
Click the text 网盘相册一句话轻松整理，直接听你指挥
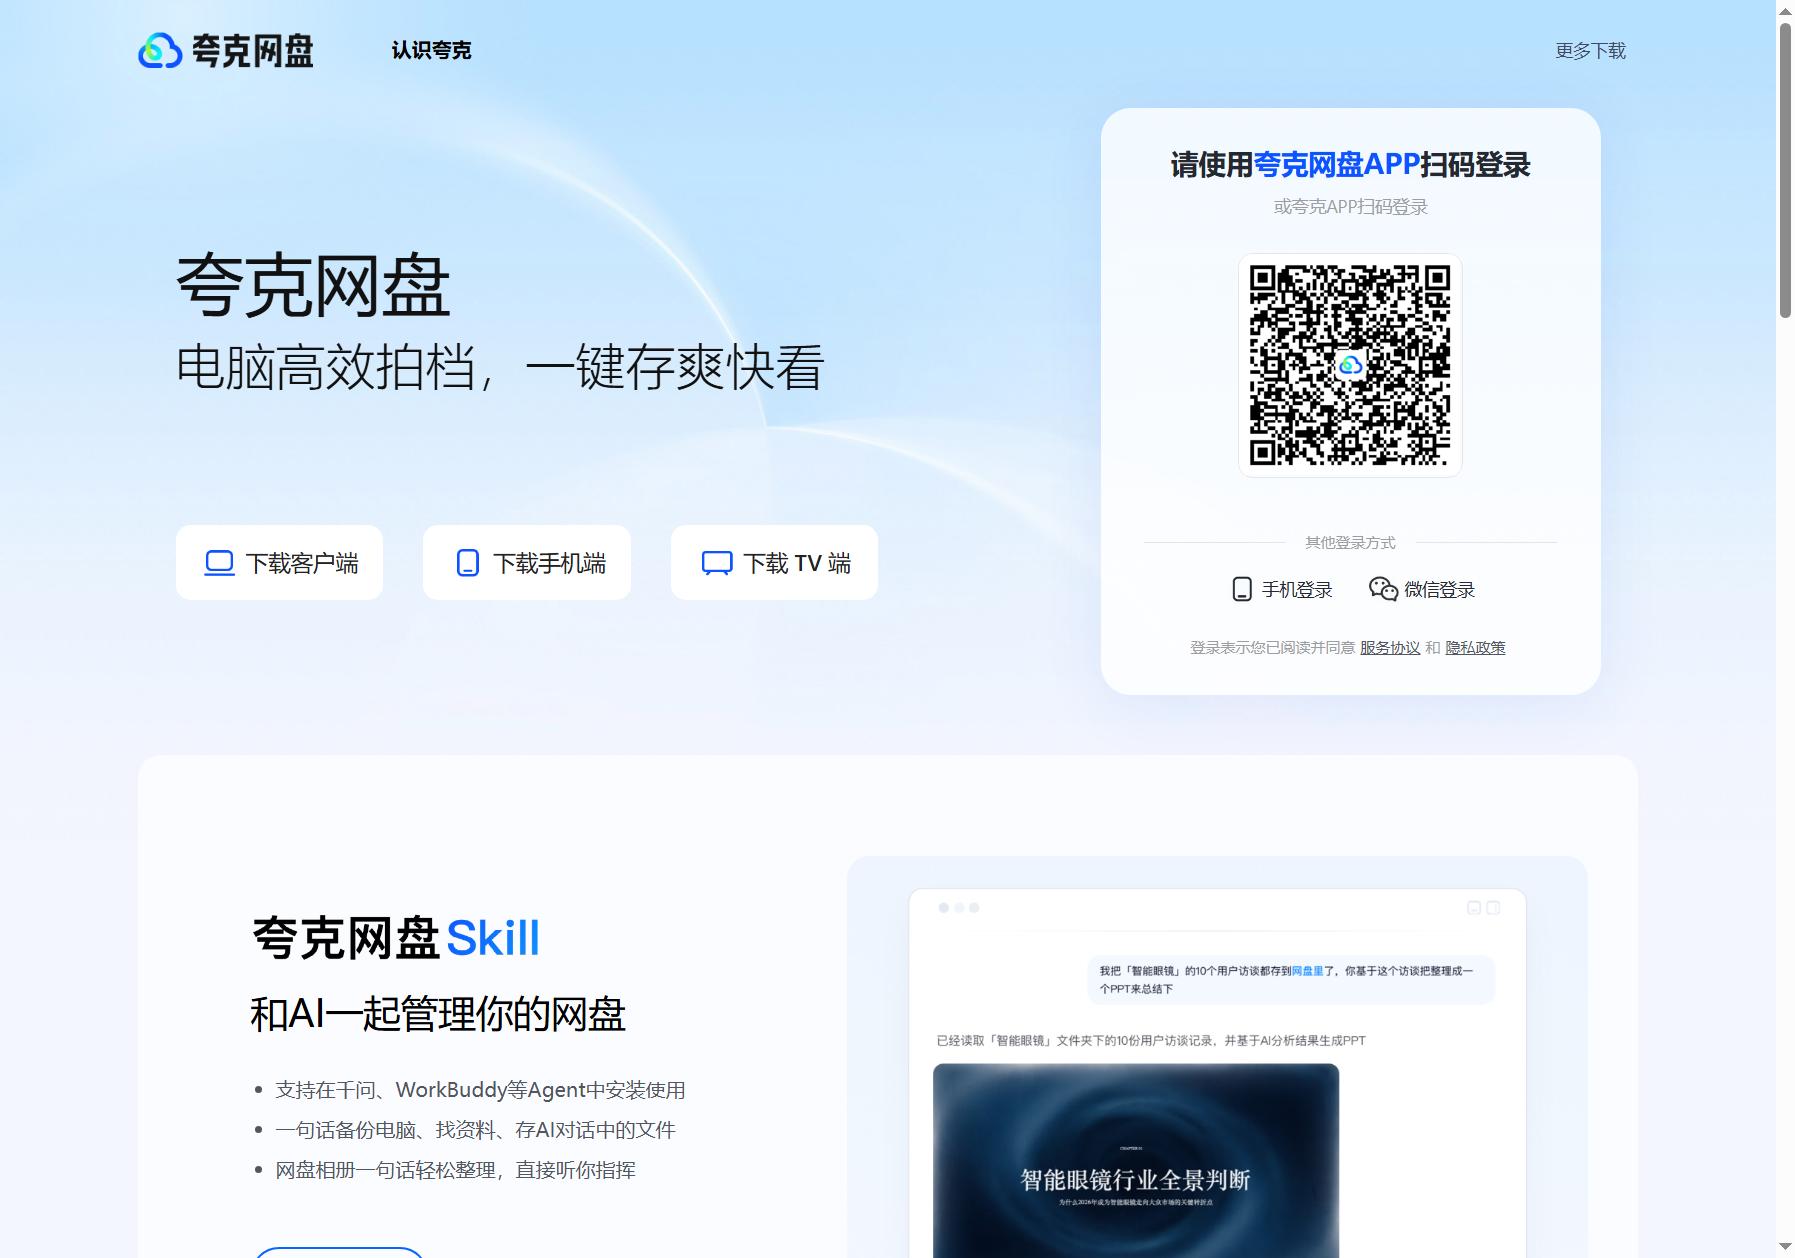(x=455, y=1170)
